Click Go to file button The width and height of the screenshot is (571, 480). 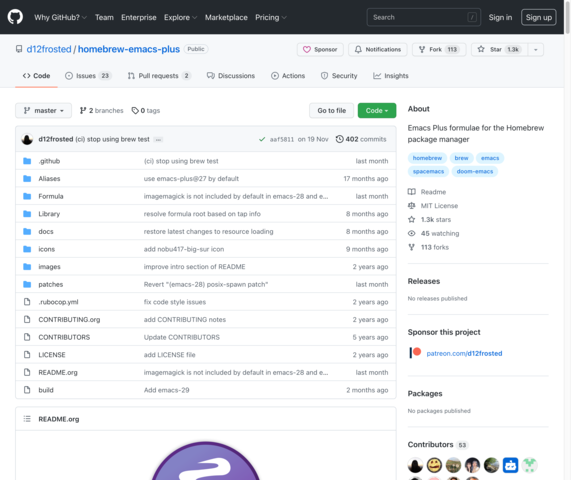(331, 110)
